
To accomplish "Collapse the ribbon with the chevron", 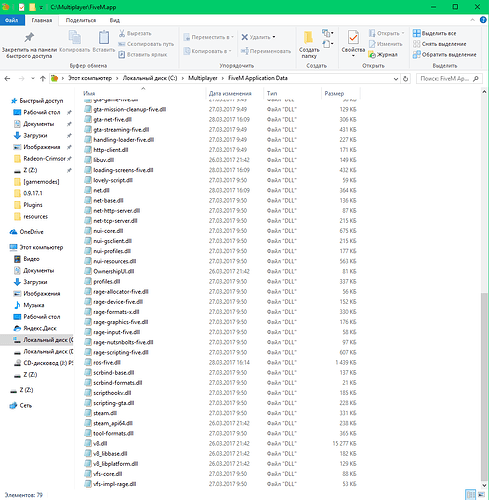I will [472, 20].
